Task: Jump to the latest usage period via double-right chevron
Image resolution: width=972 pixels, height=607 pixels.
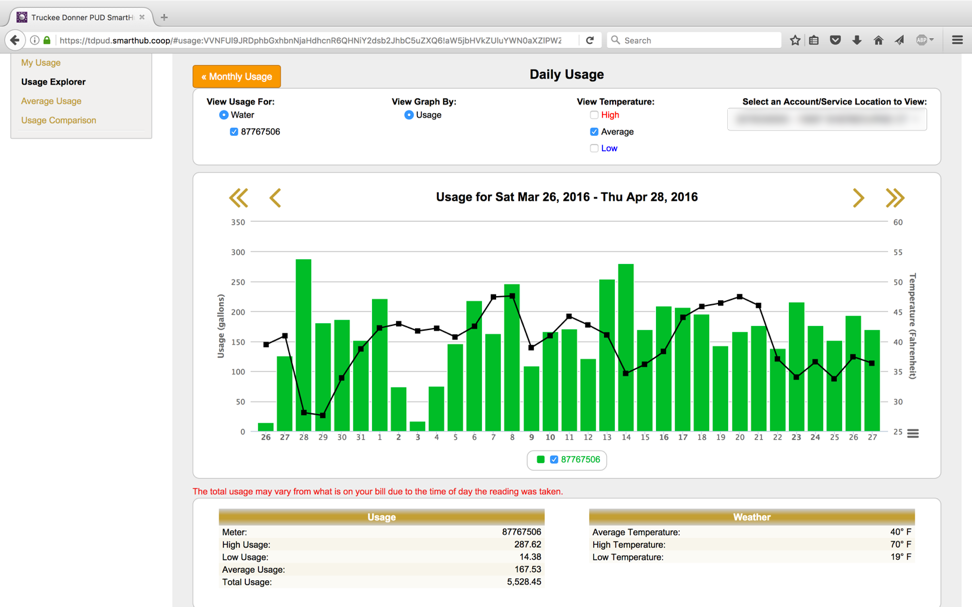Action: [896, 197]
